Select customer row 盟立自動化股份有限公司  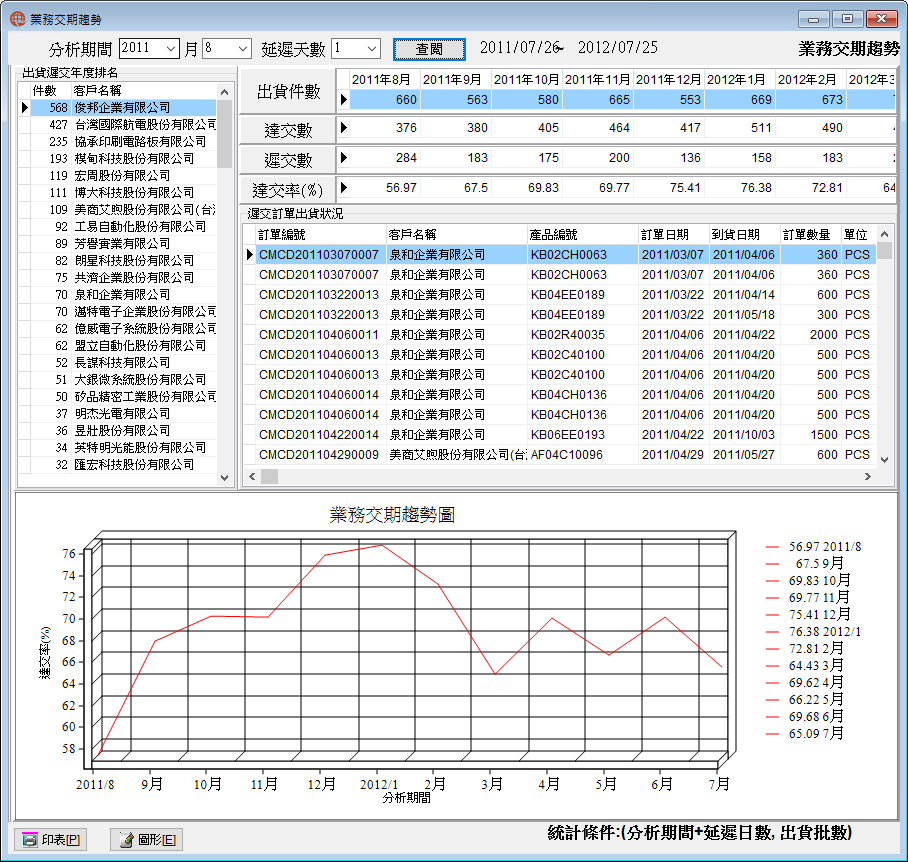pyautogui.click(x=123, y=346)
